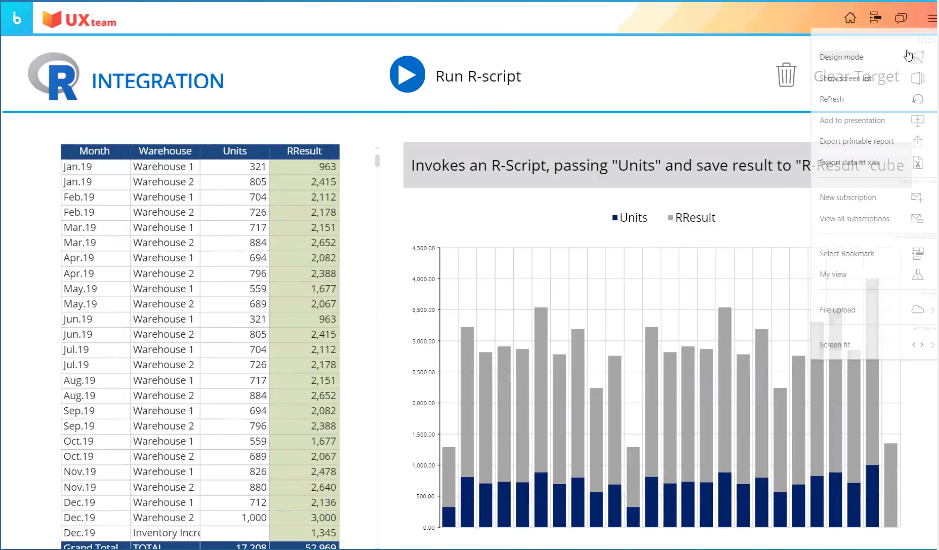Image resolution: width=939 pixels, height=550 pixels.
Task: Click the Screen fit arrows icon
Action: (x=917, y=344)
